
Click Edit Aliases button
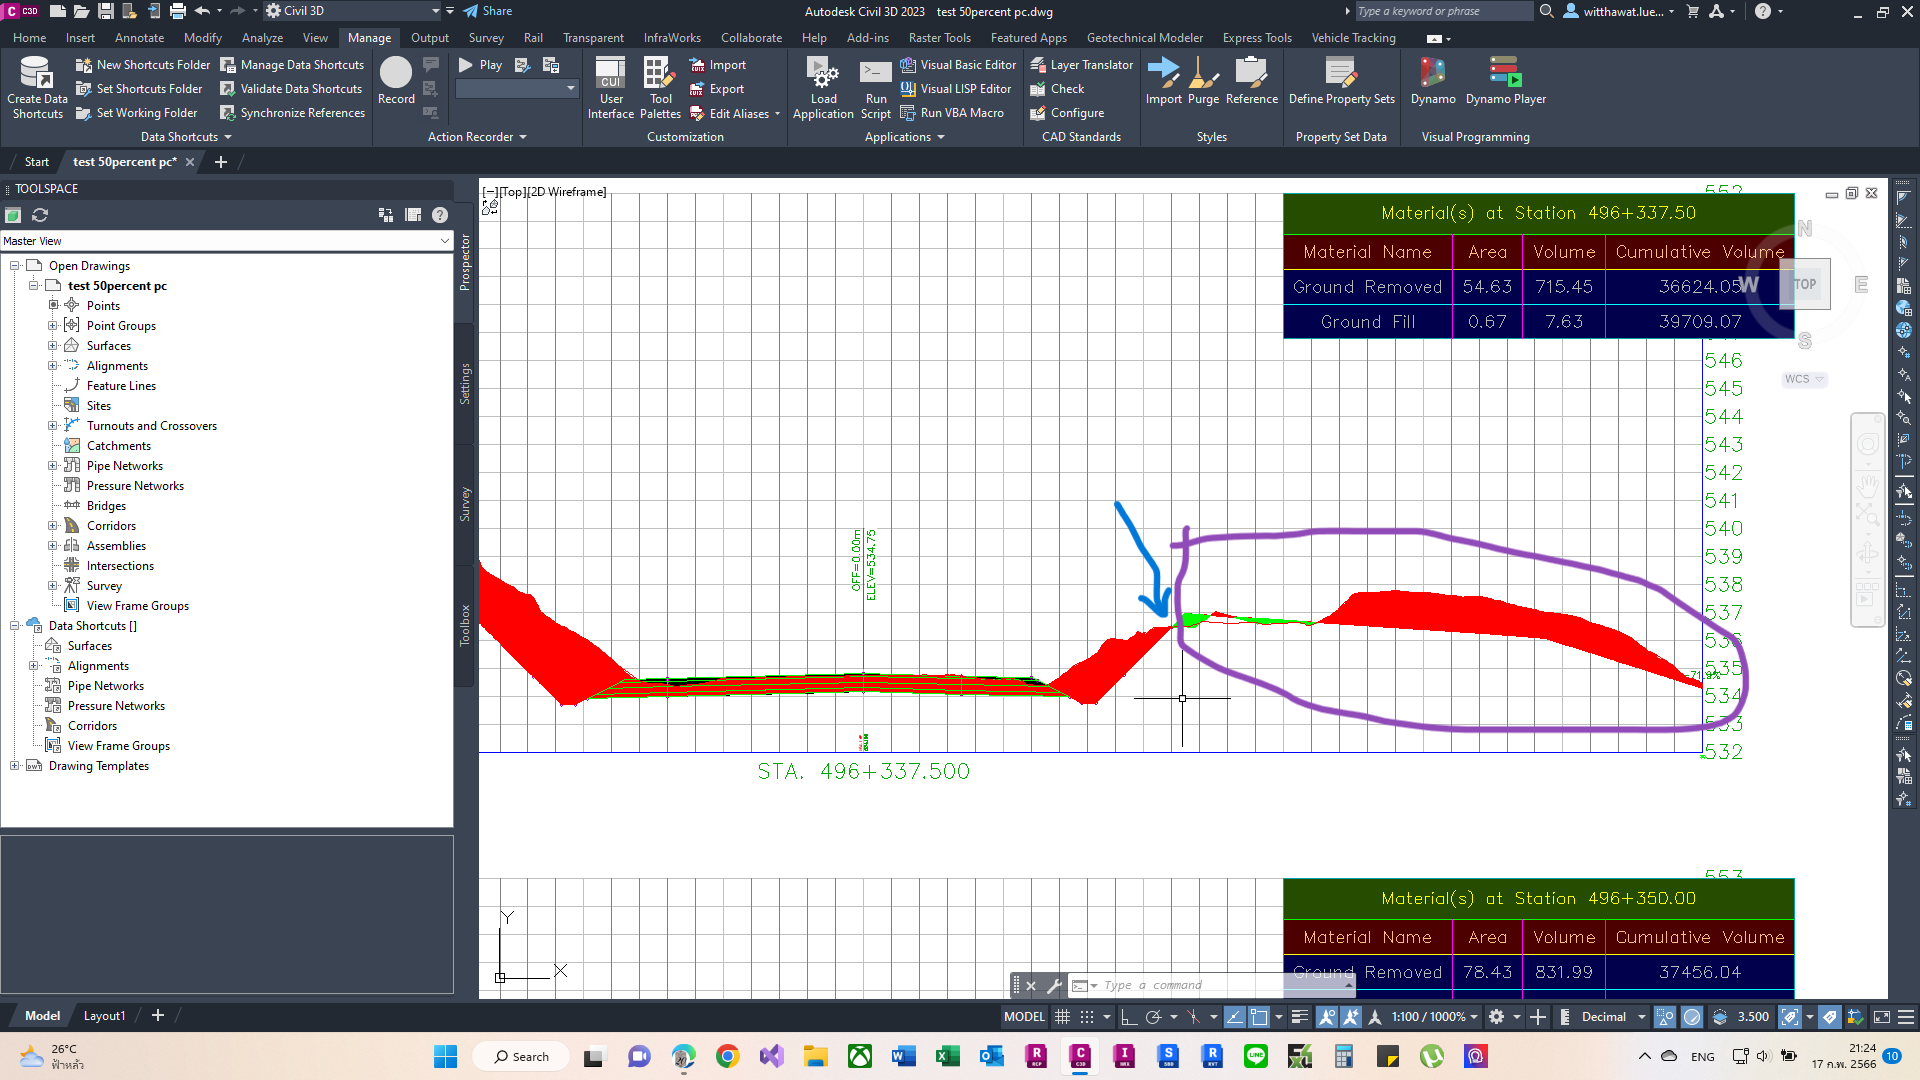(735, 114)
